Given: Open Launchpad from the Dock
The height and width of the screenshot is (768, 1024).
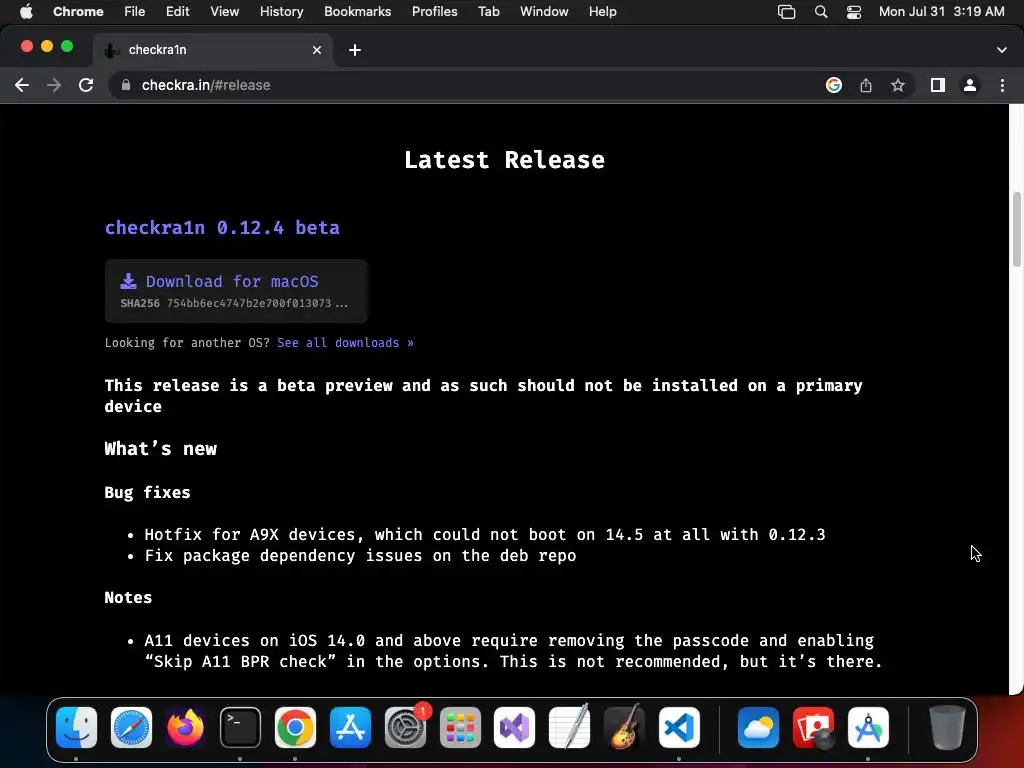Looking at the screenshot, I should (460, 728).
